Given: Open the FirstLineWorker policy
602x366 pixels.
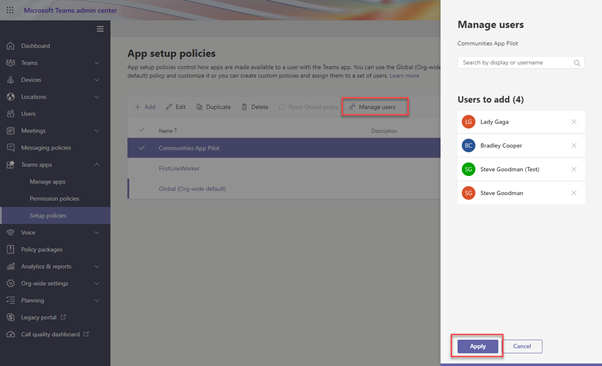Looking at the screenshot, I should [x=179, y=168].
